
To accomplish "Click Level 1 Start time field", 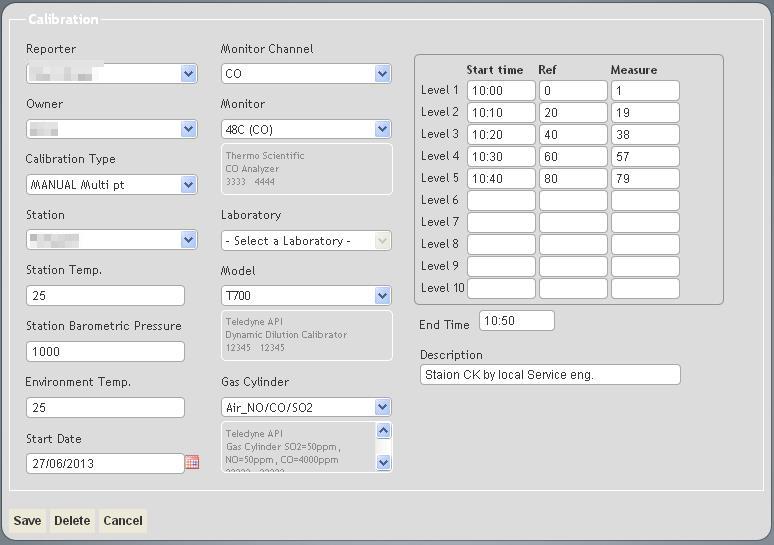I will tap(500, 91).
